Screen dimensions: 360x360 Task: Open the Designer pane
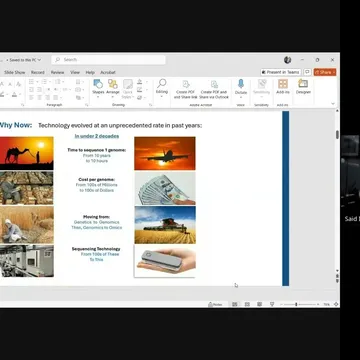click(x=303, y=87)
